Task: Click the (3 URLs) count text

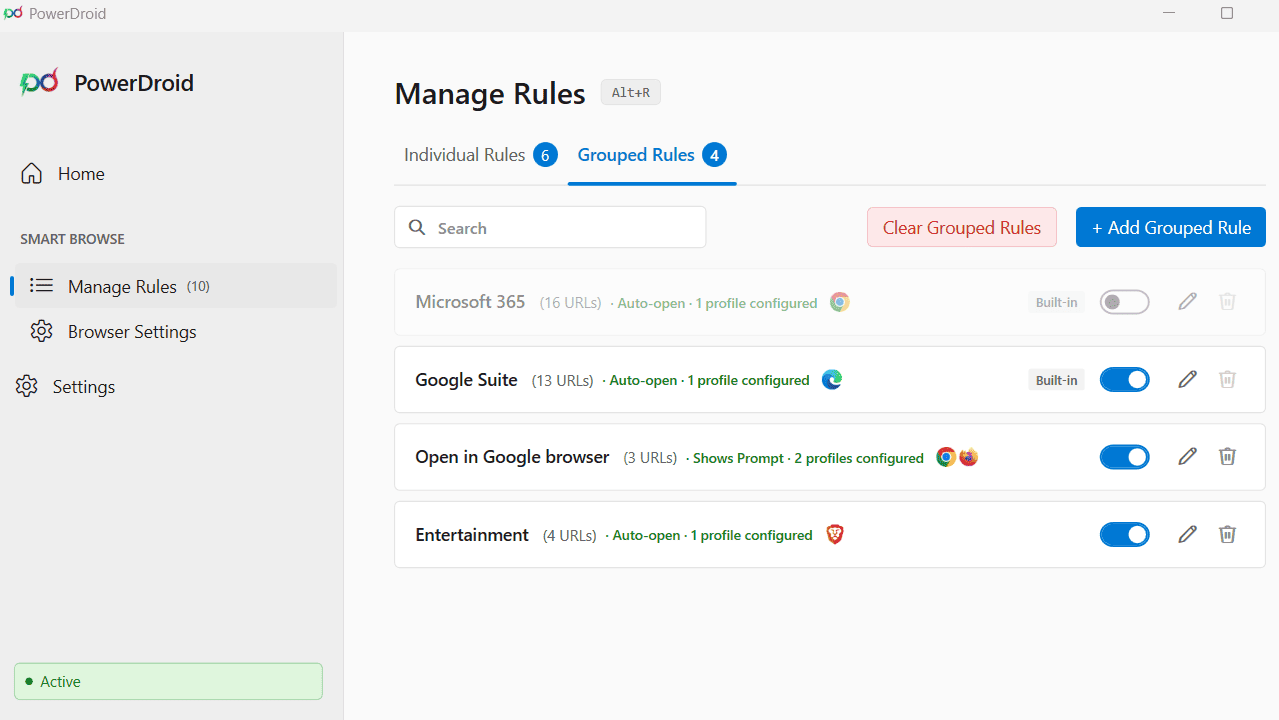Action: (650, 458)
